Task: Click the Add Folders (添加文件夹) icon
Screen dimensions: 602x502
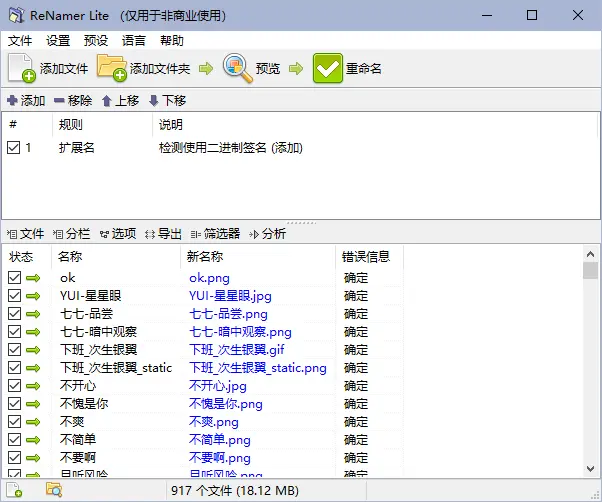Action: point(112,68)
